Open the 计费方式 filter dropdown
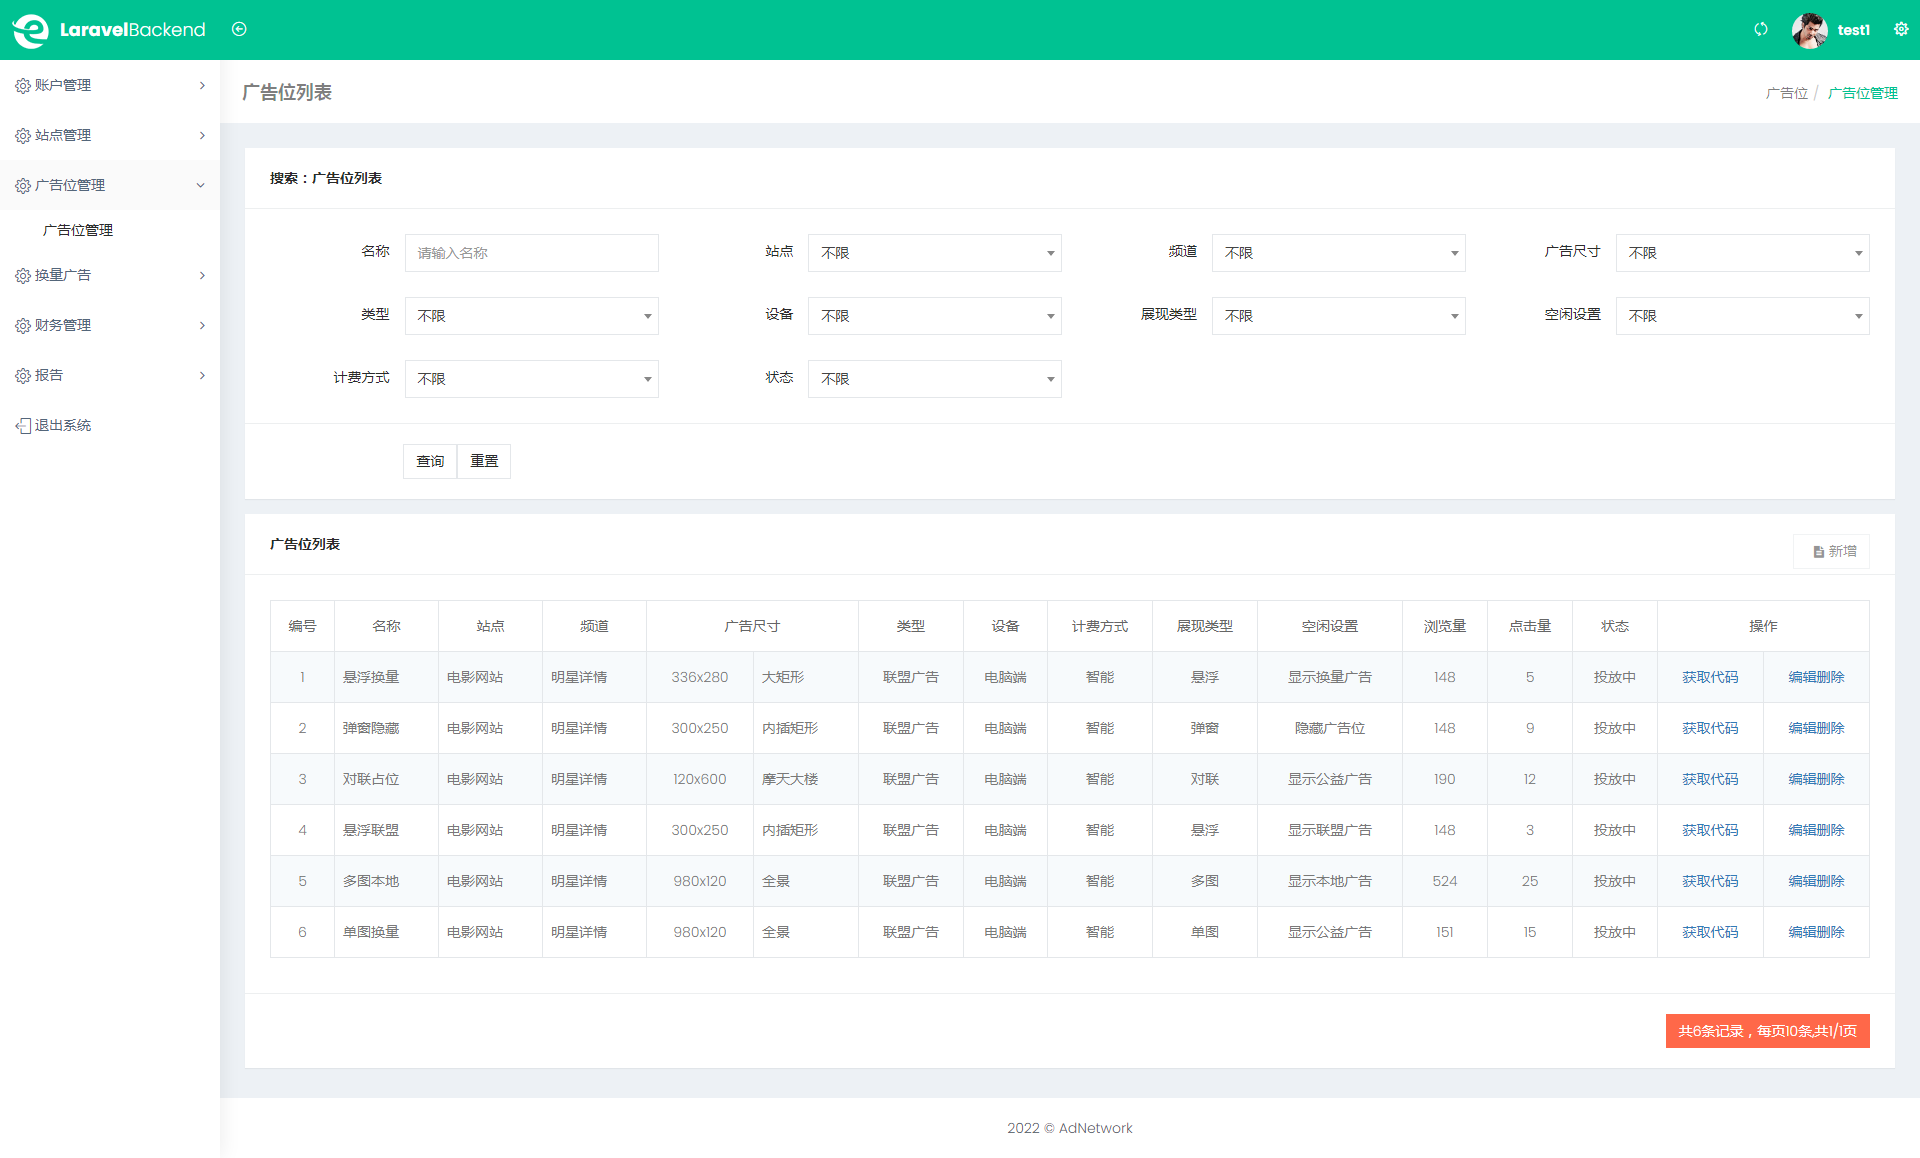This screenshot has width=1920, height=1158. (x=531, y=379)
